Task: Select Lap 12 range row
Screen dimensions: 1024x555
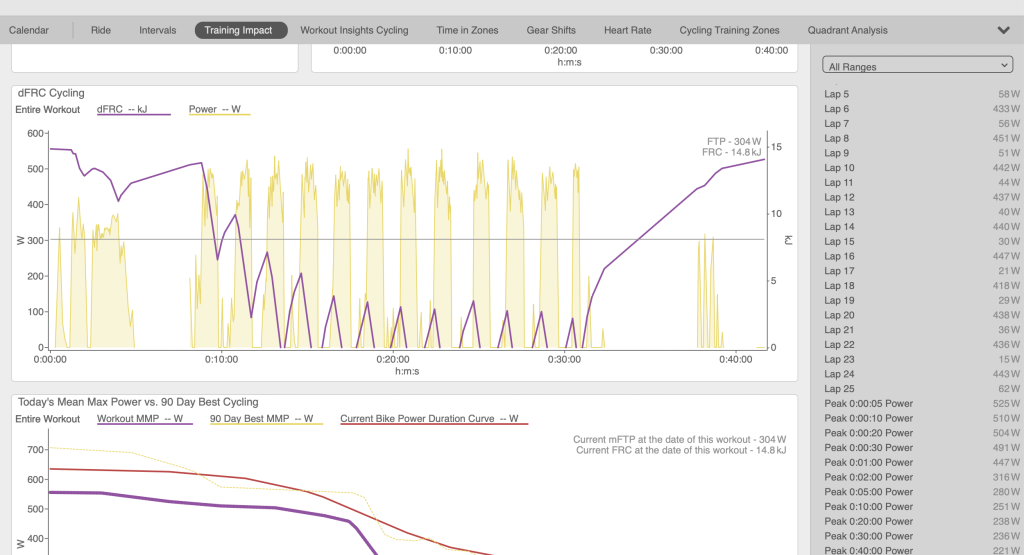Action: coord(921,197)
